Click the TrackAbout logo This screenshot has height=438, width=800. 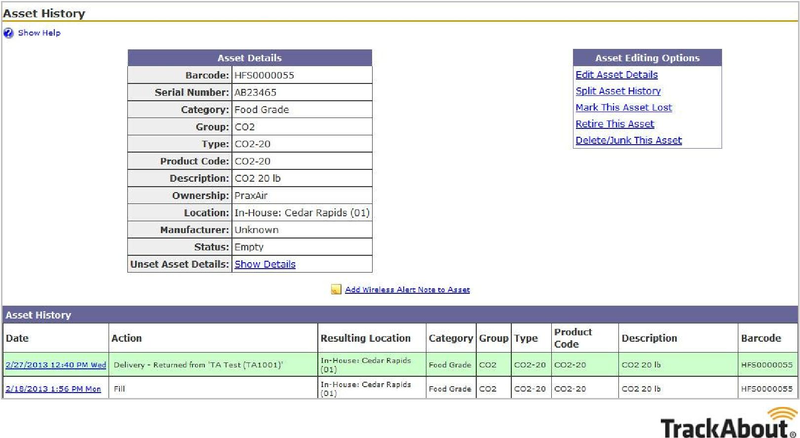click(730, 423)
